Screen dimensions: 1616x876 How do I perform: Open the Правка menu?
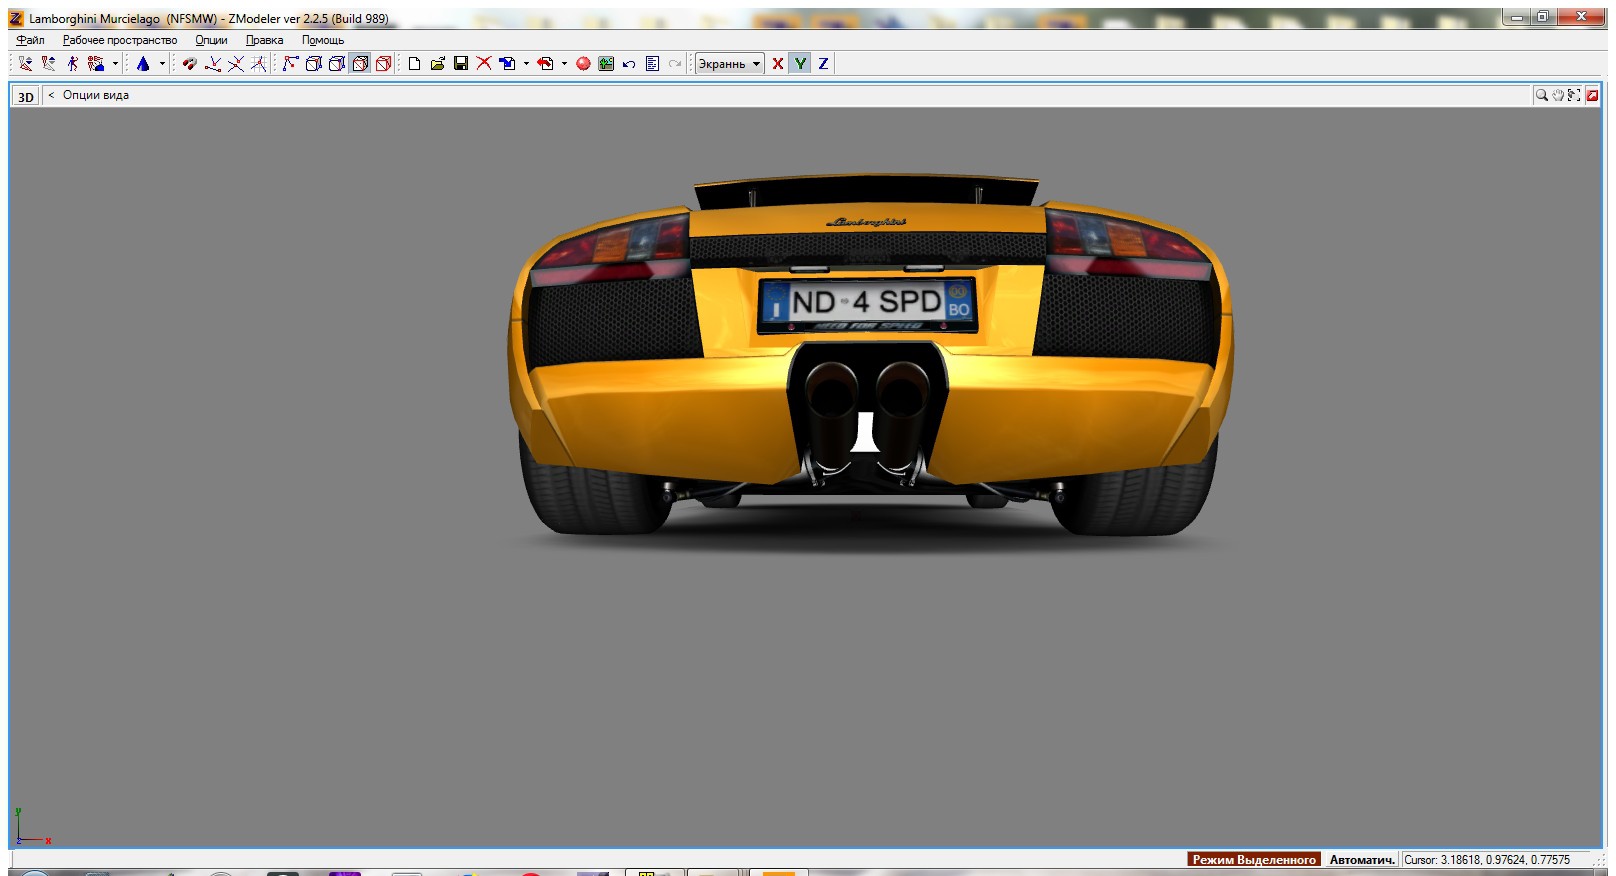point(264,40)
